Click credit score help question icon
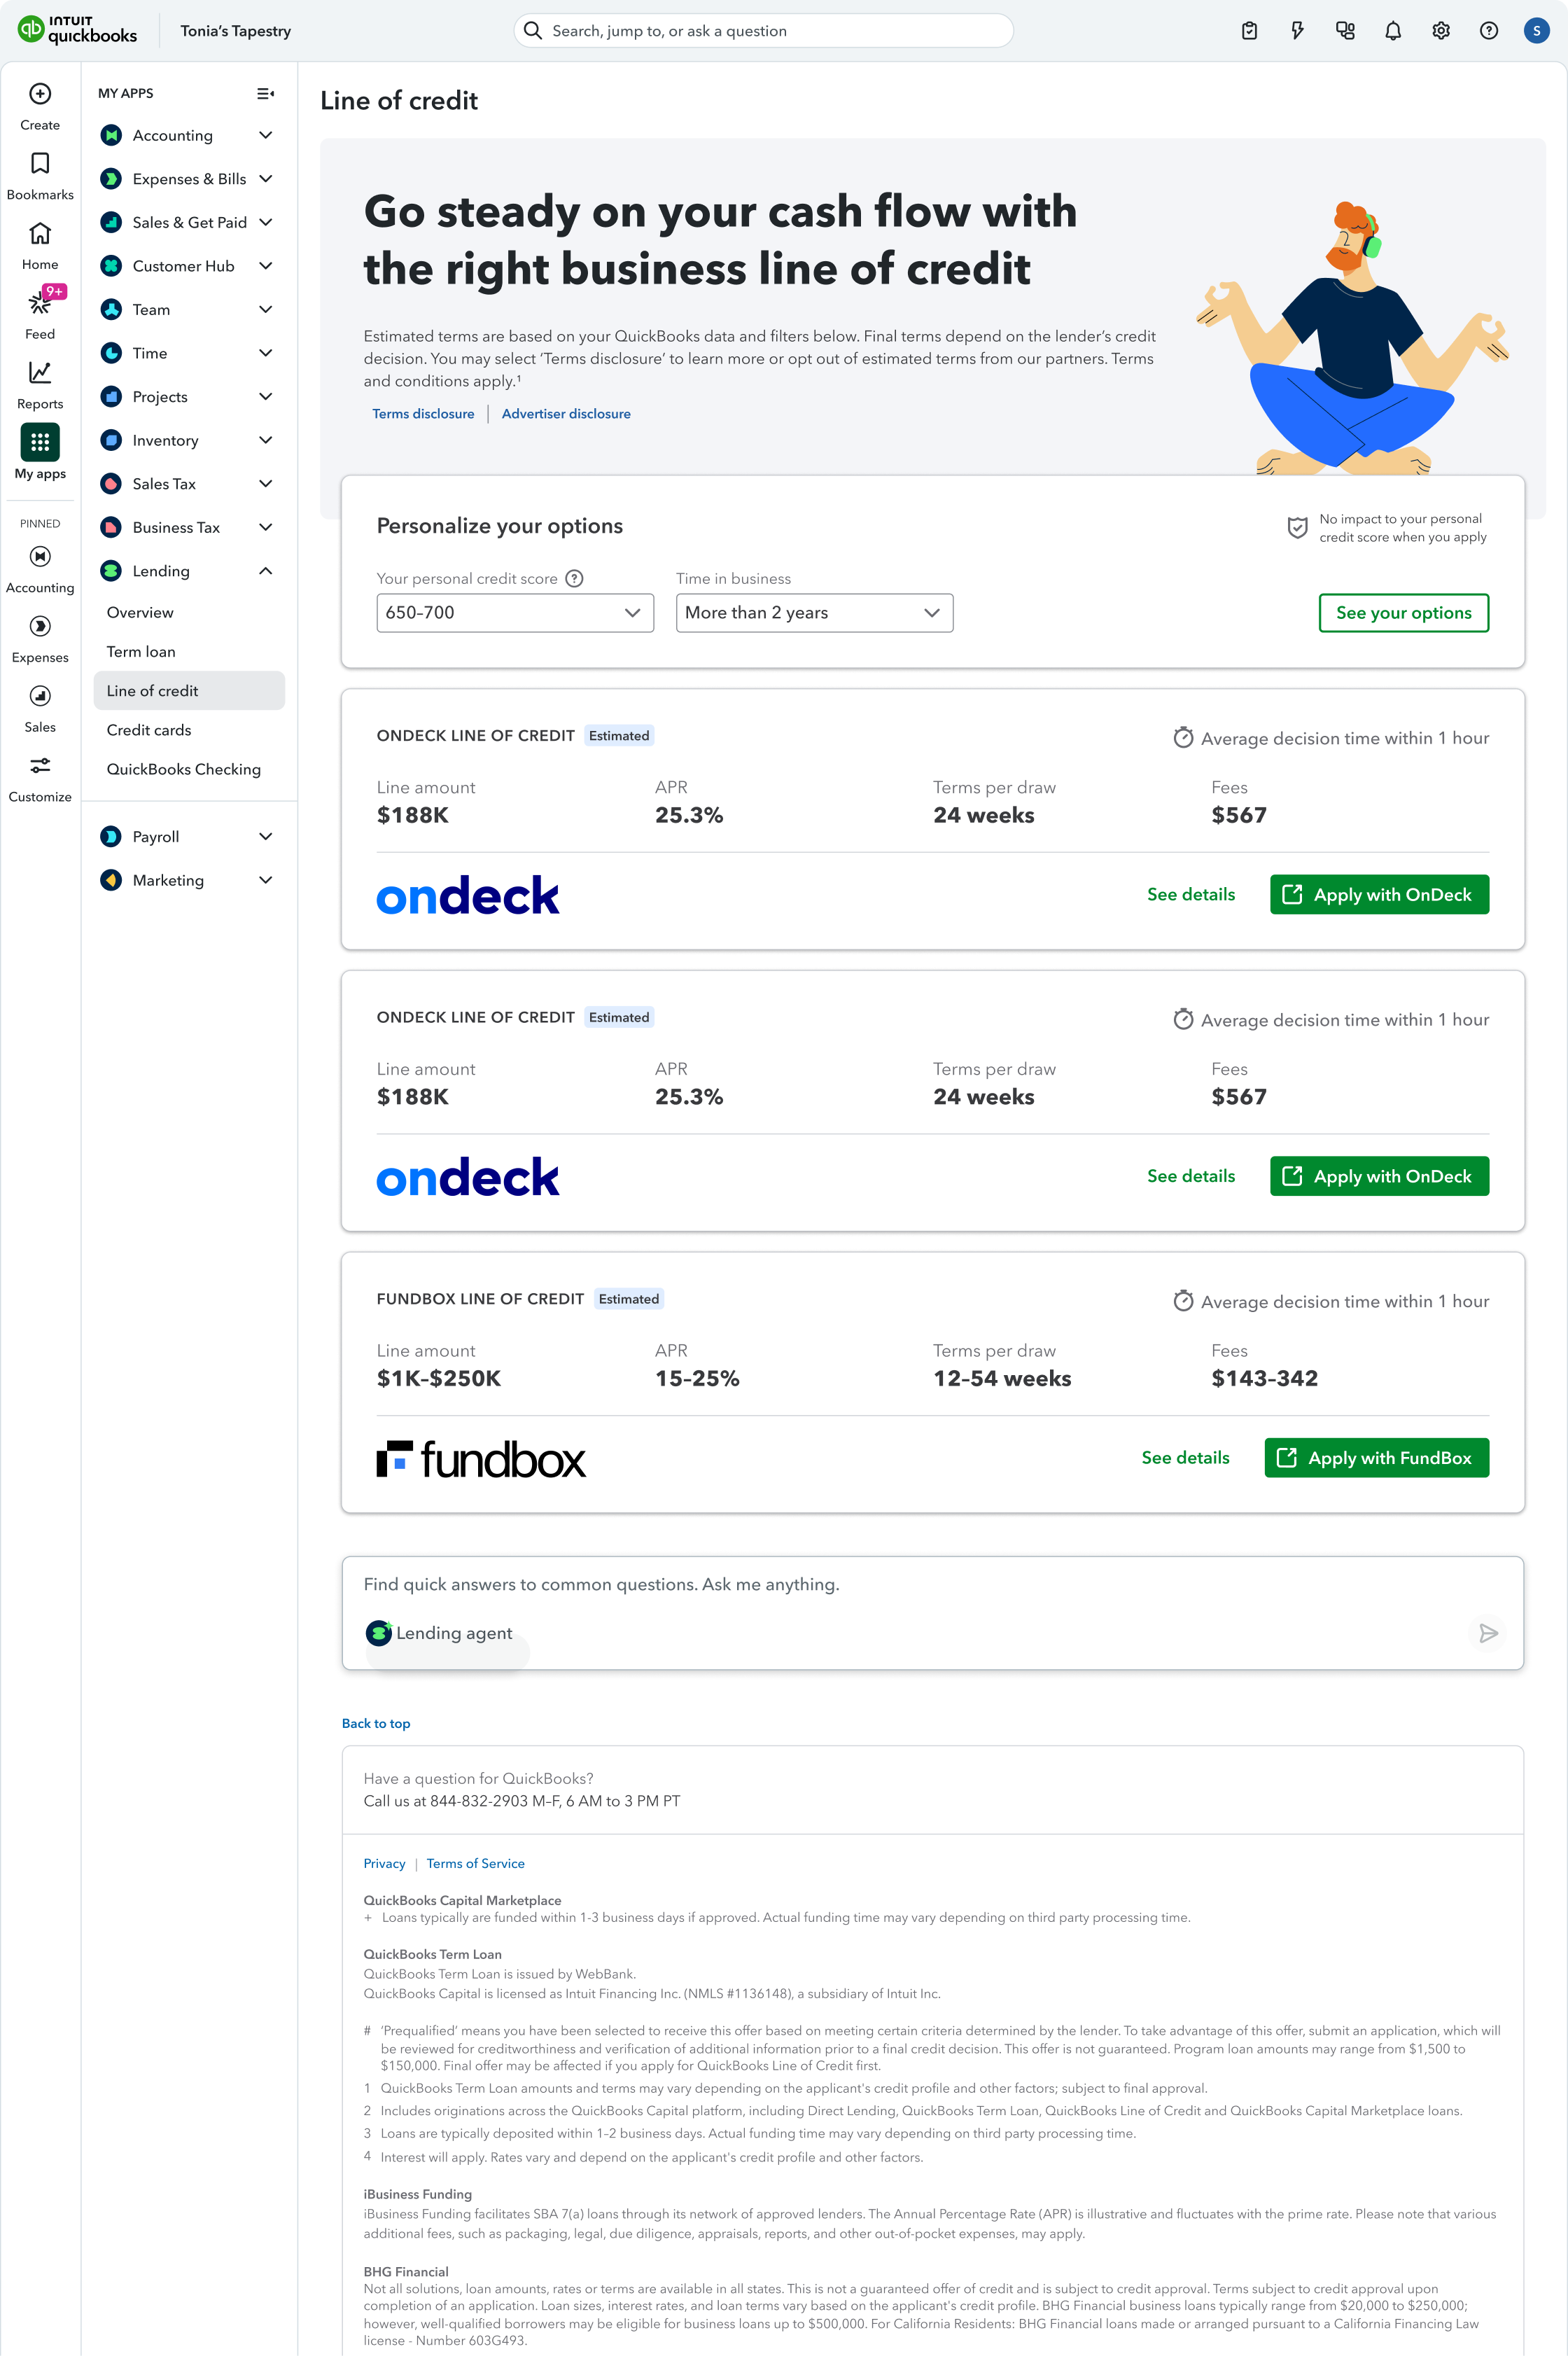 [x=574, y=579]
